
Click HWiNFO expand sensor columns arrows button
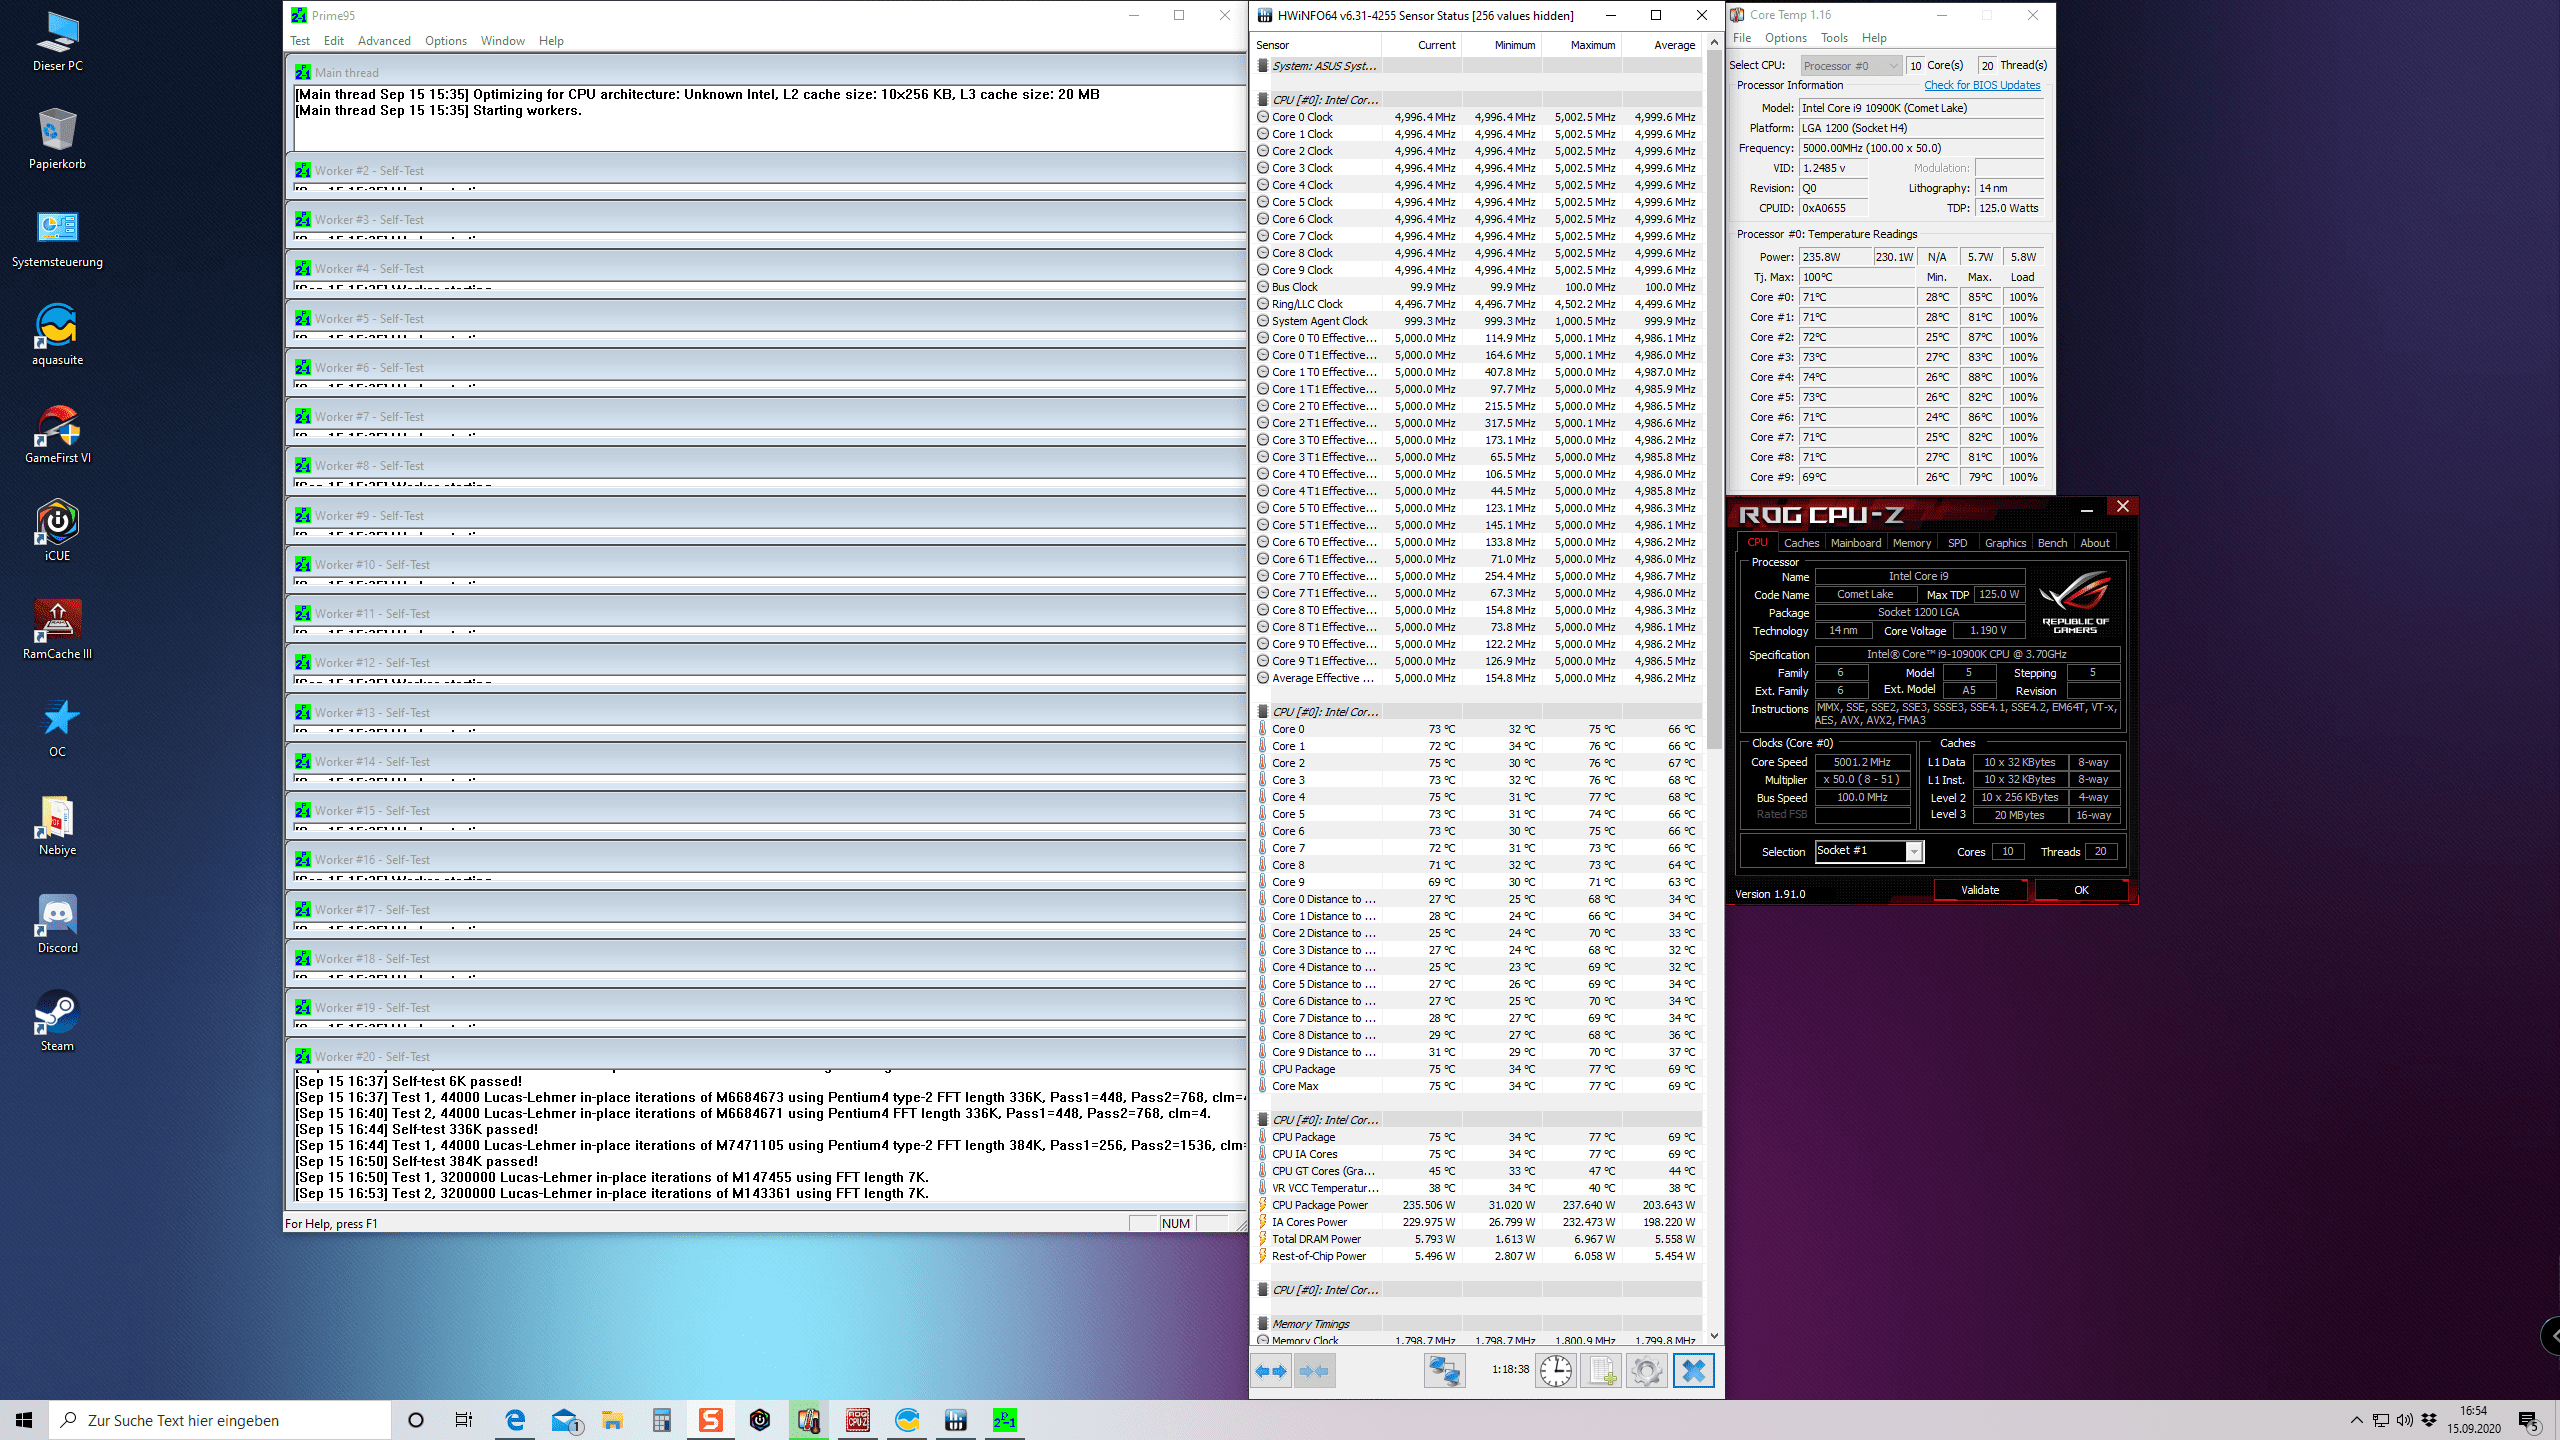[1270, 1371]
